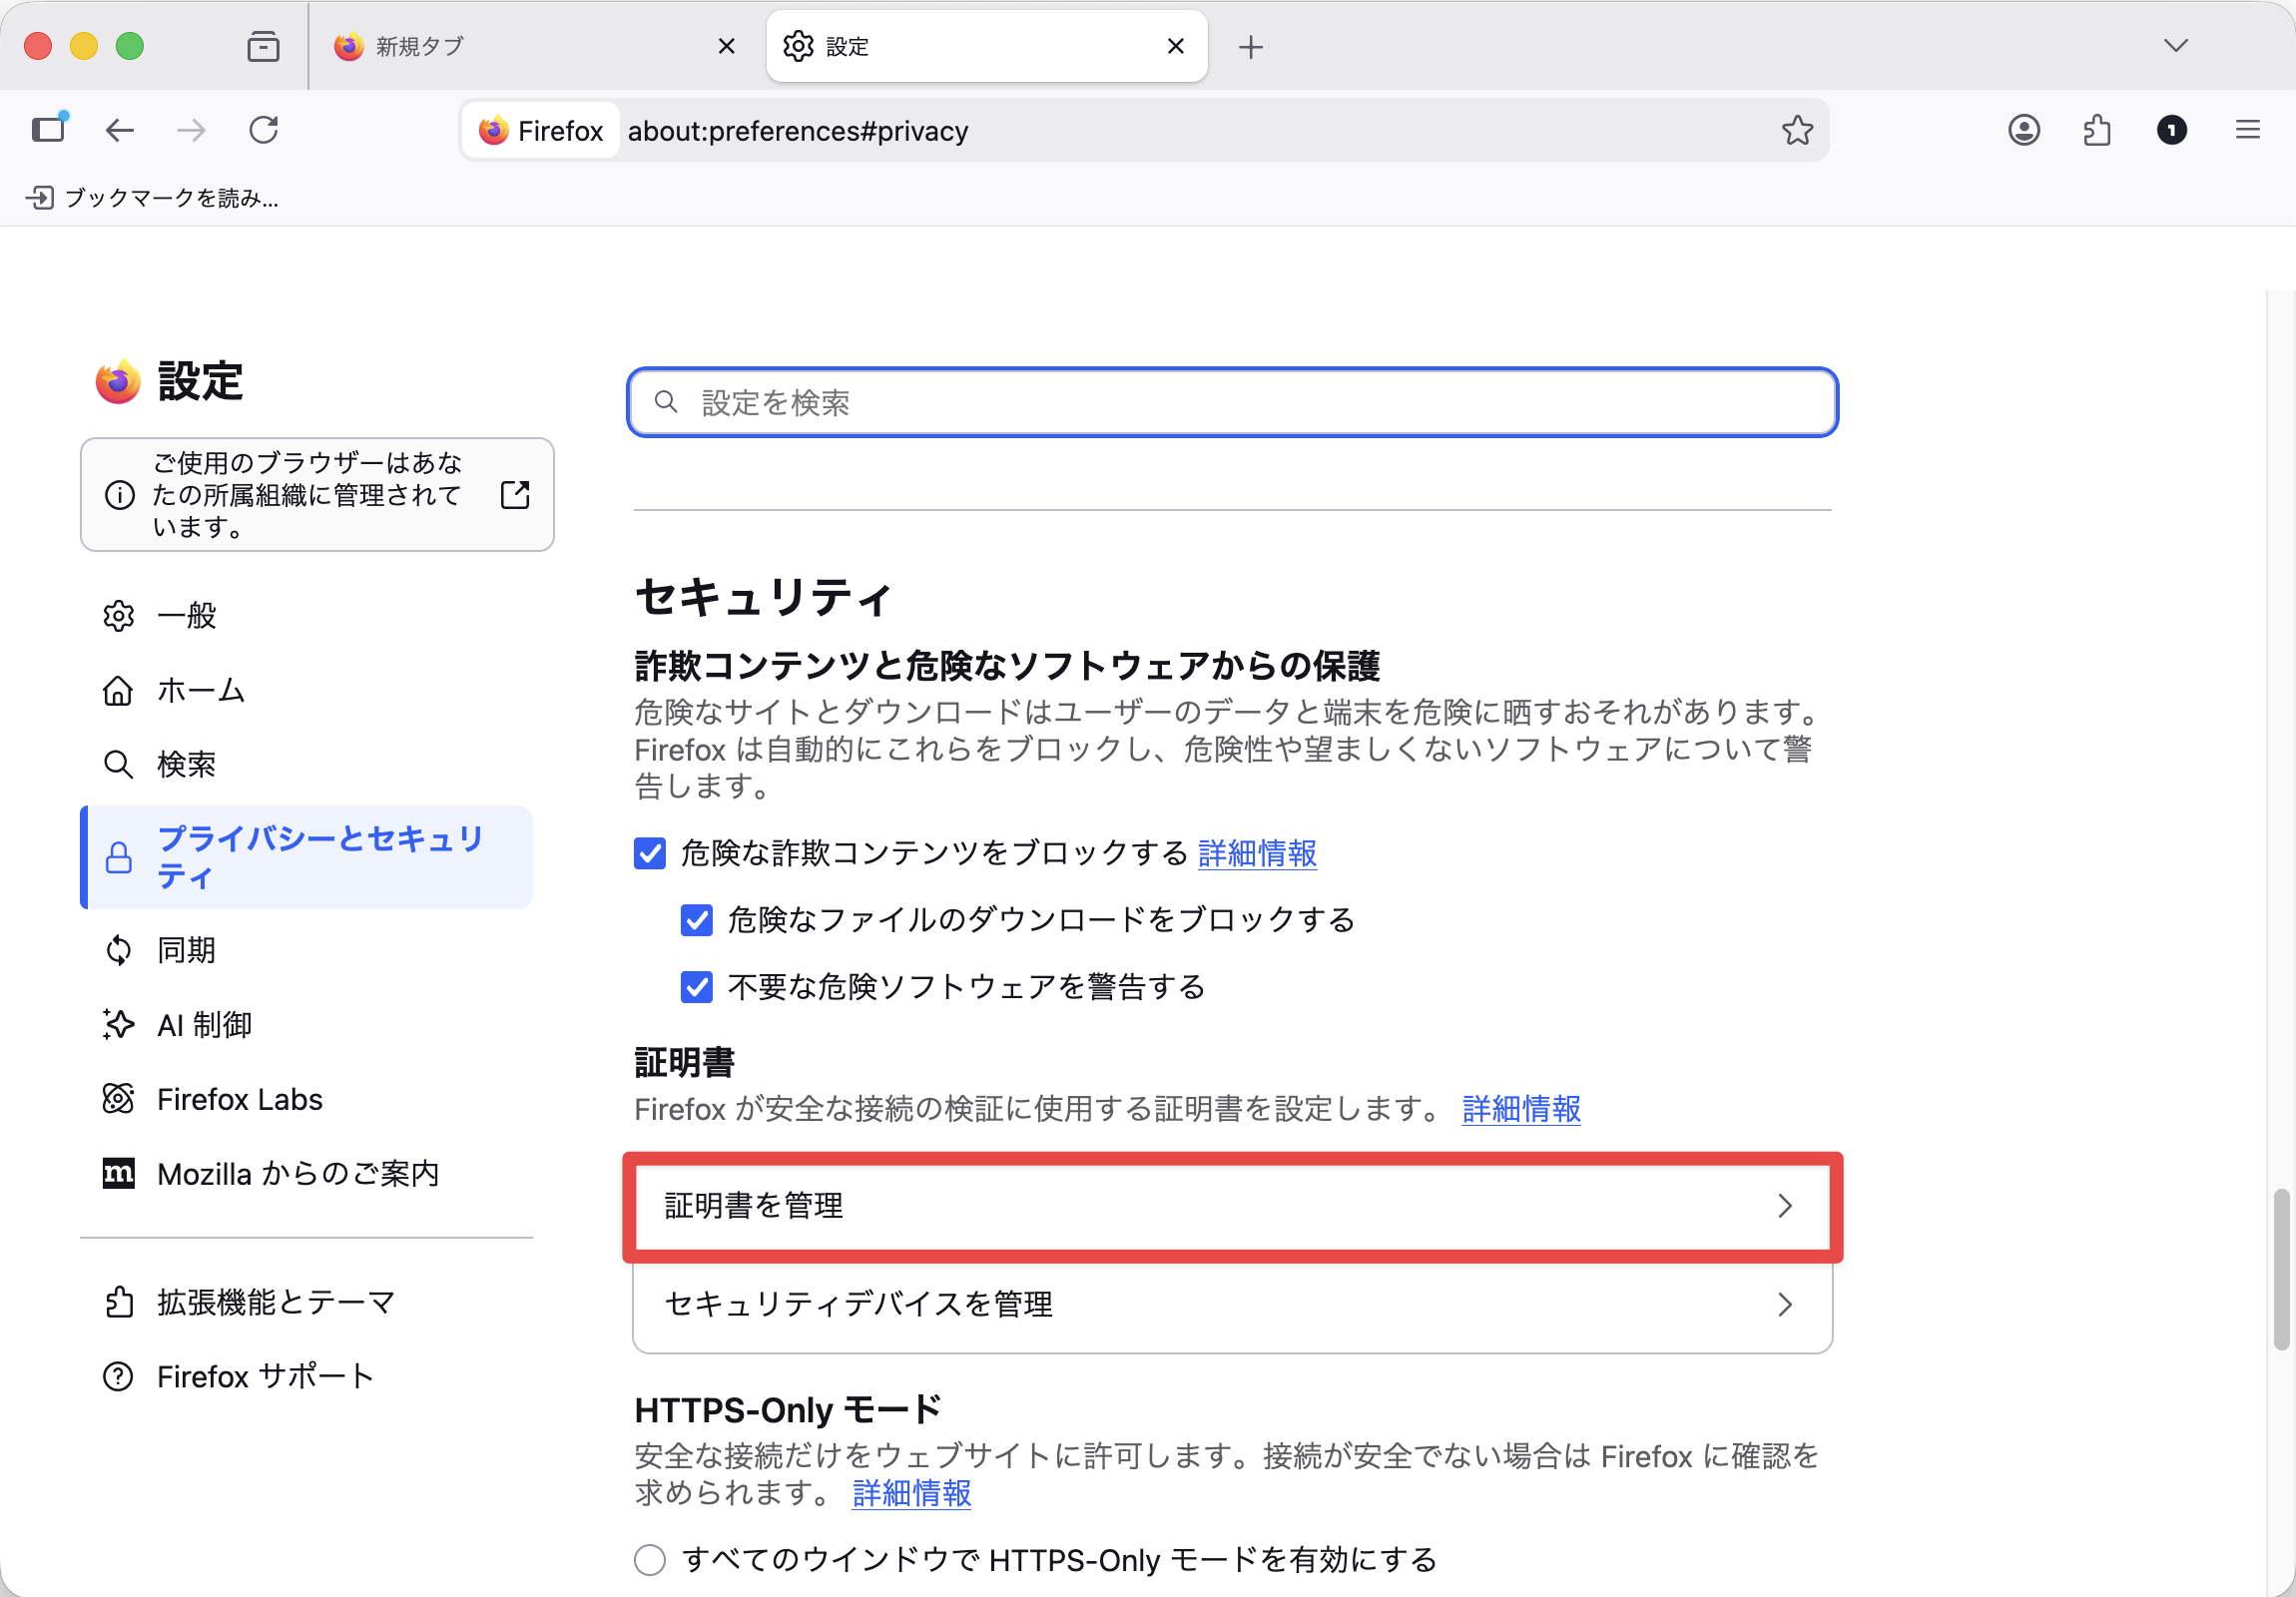This screenshot has height=1597, width=2296.
Task: Open 拡張機能とテーマ link in sidebar
Action: point(306,1302)
